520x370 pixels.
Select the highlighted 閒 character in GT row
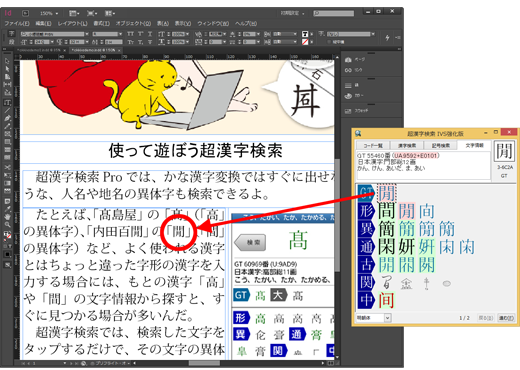click(386, 193)
